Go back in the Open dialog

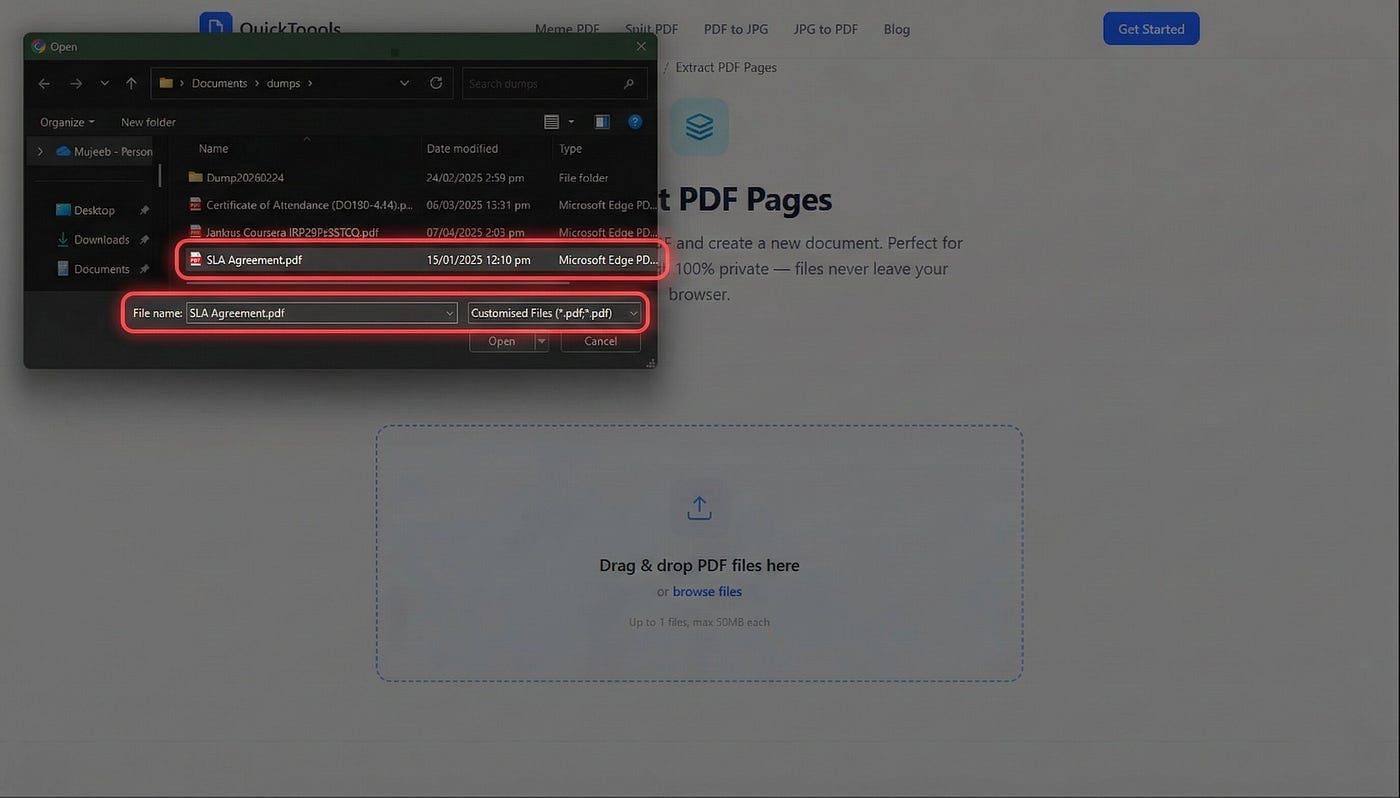coord(44,84)
